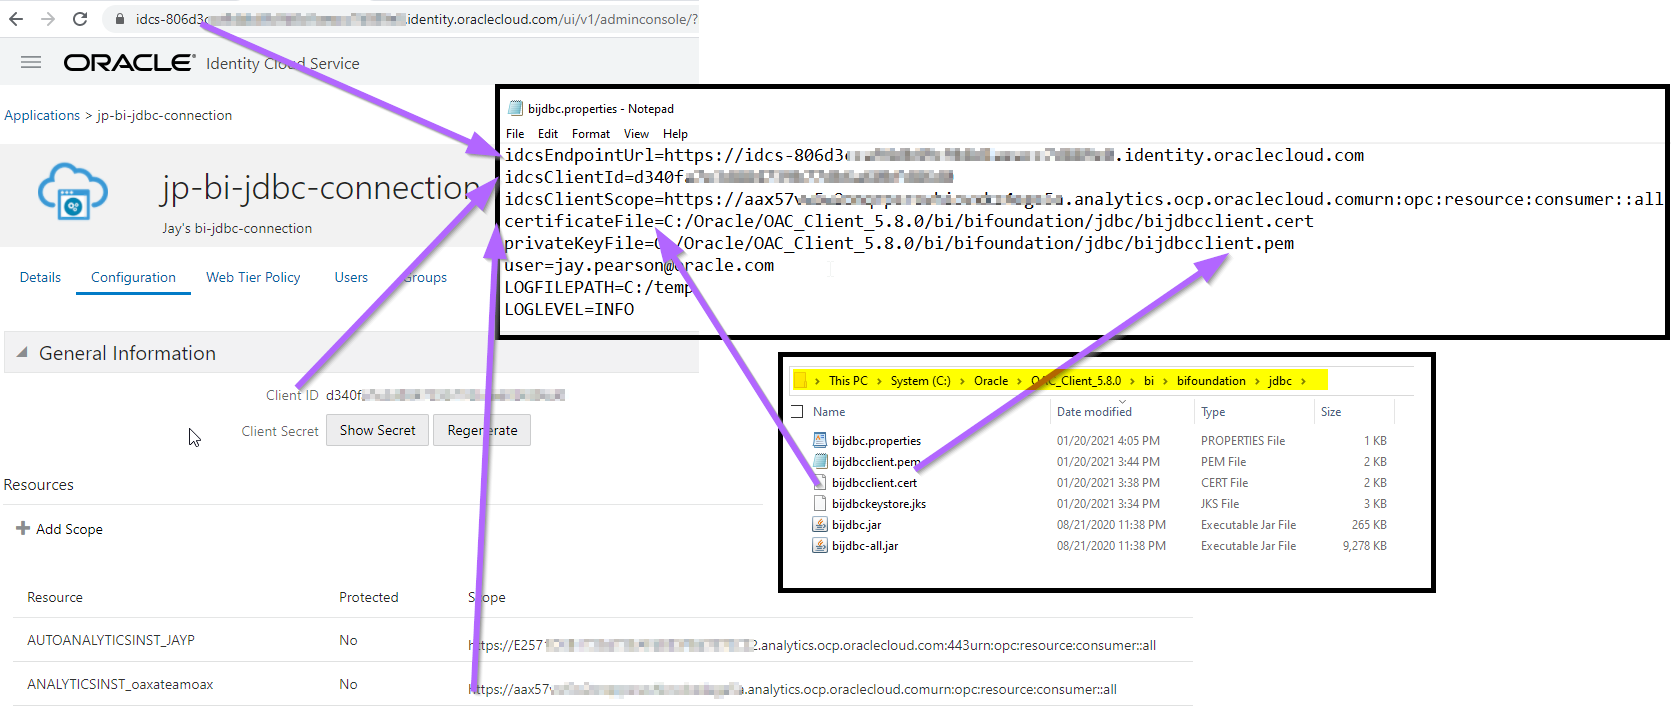The width and height of the screenshot is (1676, 716).
Task: Expand the chevron after Oracle breadcrumb
Action: click(x=1019, y=381)
